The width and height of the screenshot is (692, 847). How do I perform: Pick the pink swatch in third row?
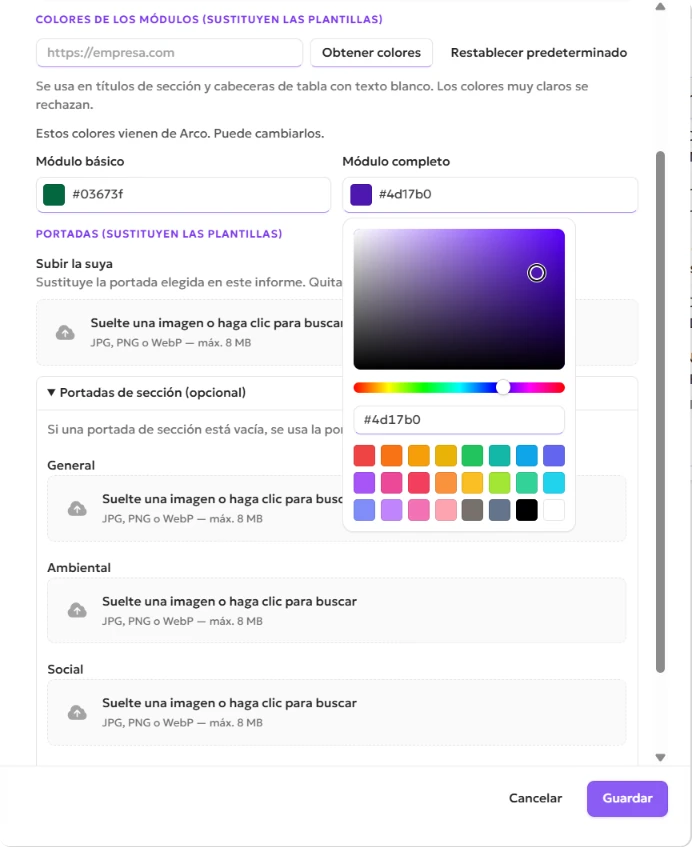click(419, 510)
